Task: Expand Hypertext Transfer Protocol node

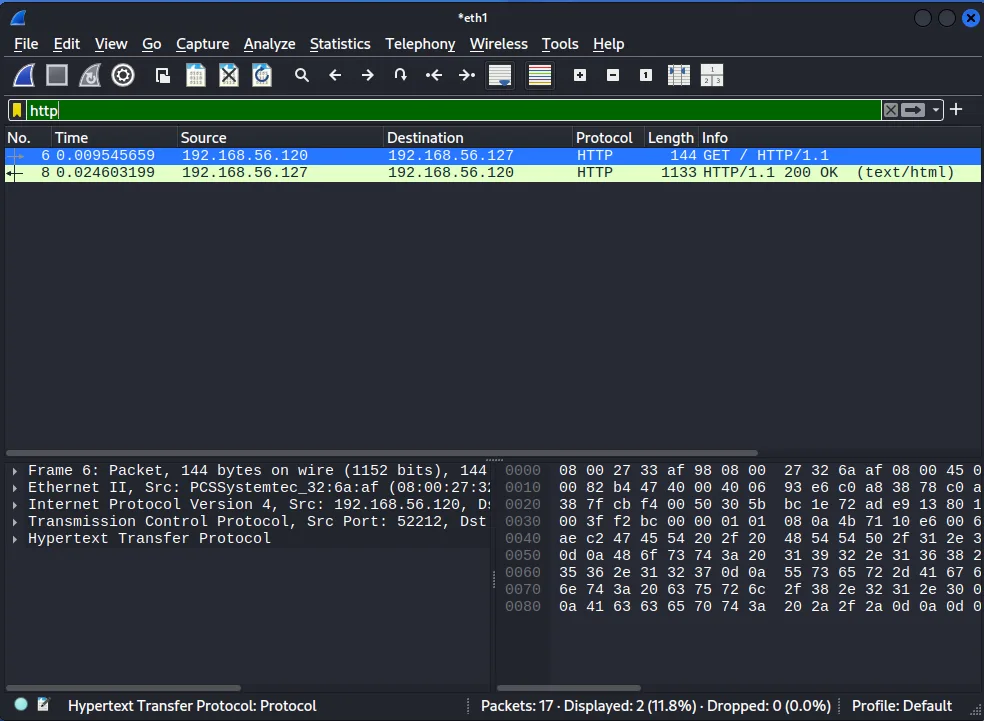Action: click(14, 538)
